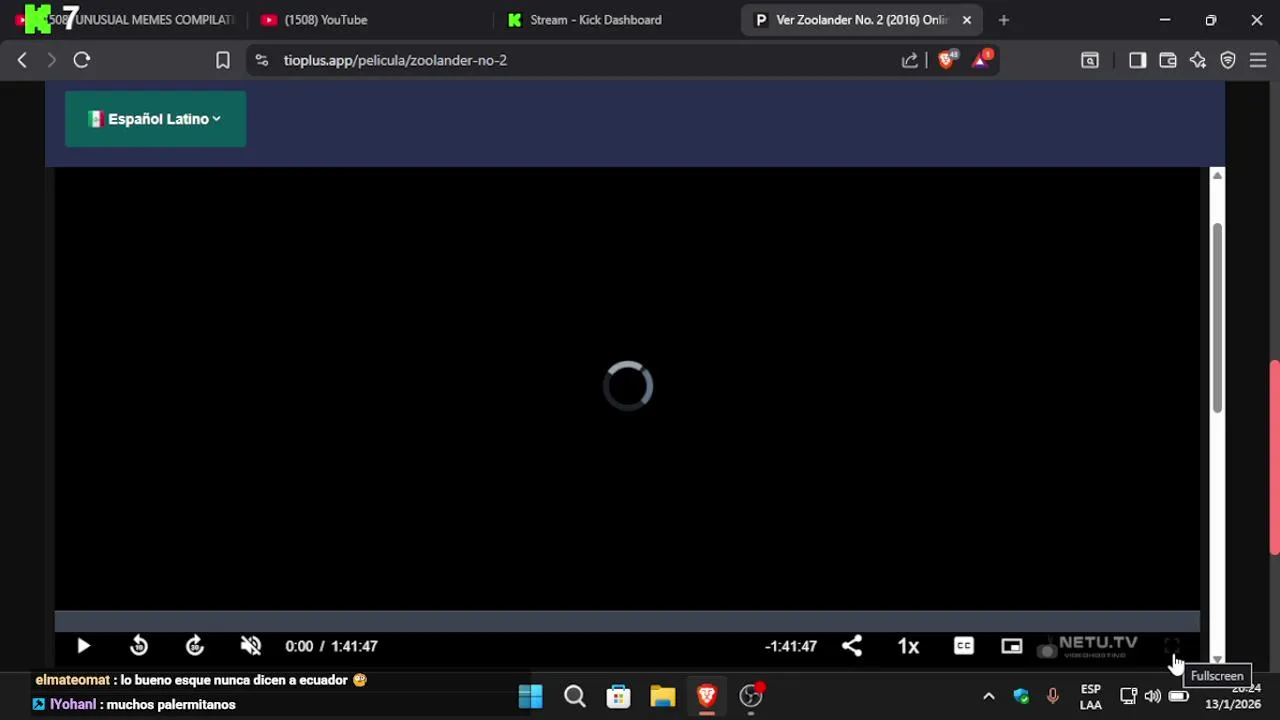
Task: Enable picture-in-picture mode
Action: click(1012, 646)
